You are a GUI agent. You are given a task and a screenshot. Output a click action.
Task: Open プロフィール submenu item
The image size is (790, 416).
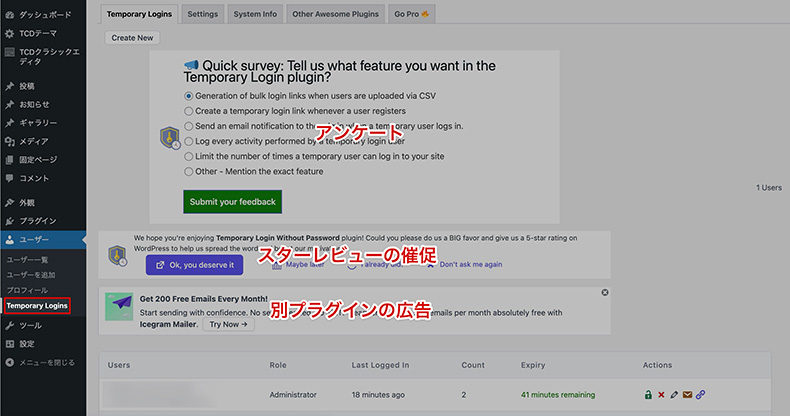[27, 290]
